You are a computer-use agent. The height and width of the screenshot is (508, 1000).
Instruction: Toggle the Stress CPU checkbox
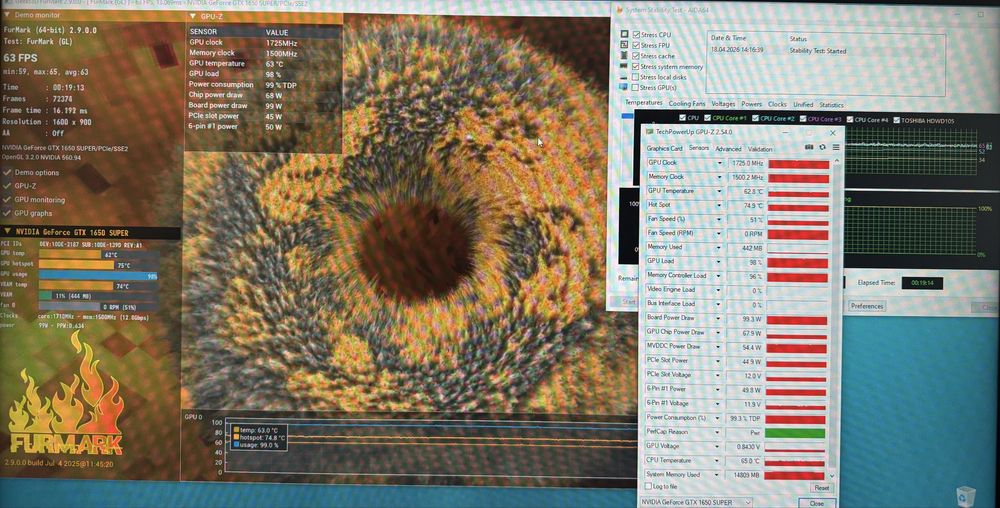tap(636, 34)
